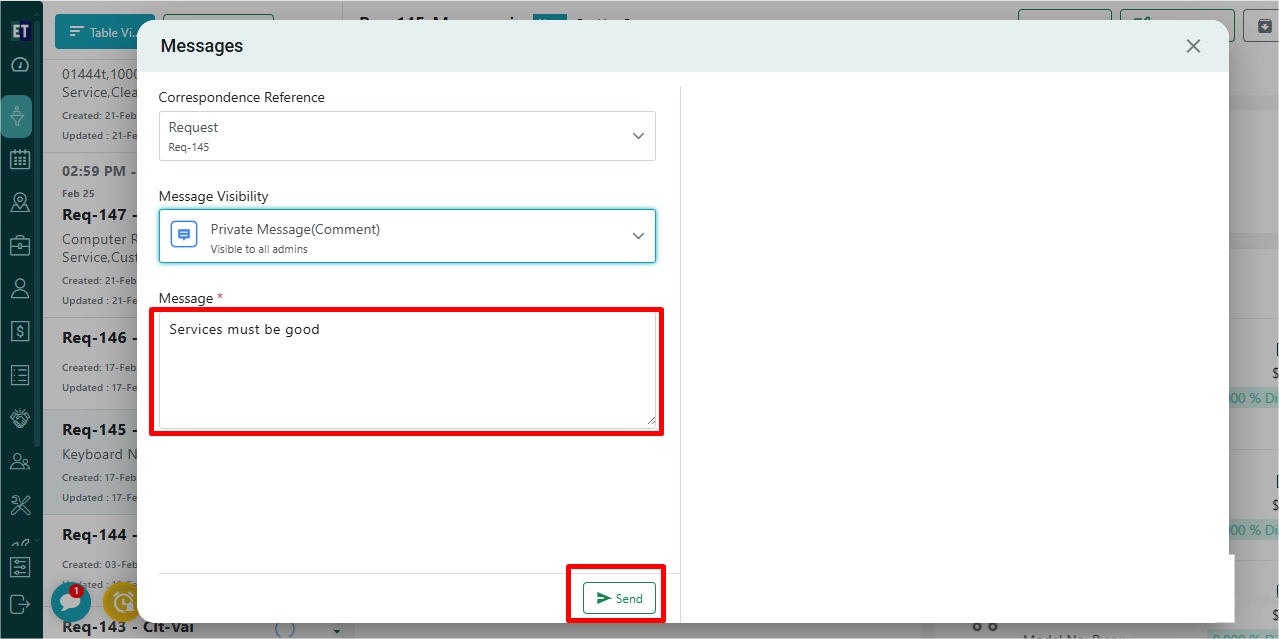Click the logout icon at sidebar bottom
1279x639 pixels.
pos(20,604)
